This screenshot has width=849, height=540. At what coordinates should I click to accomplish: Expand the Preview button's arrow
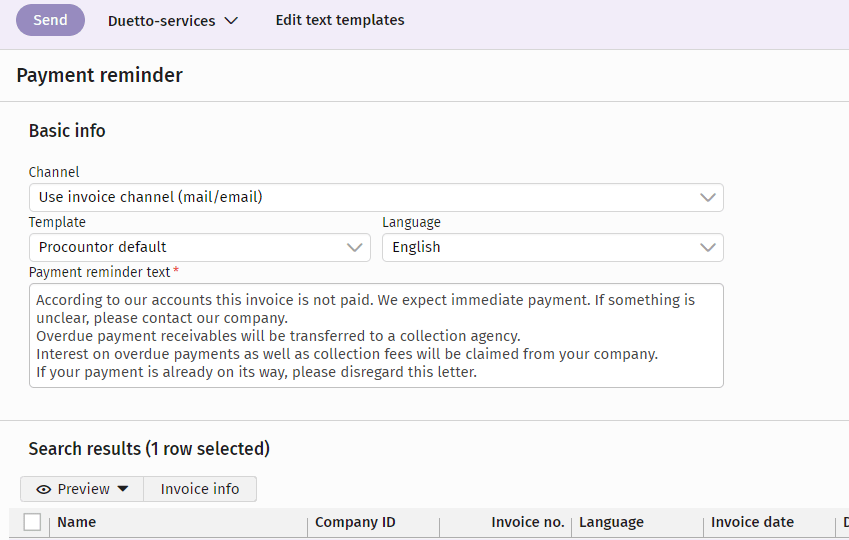point(123,489)
